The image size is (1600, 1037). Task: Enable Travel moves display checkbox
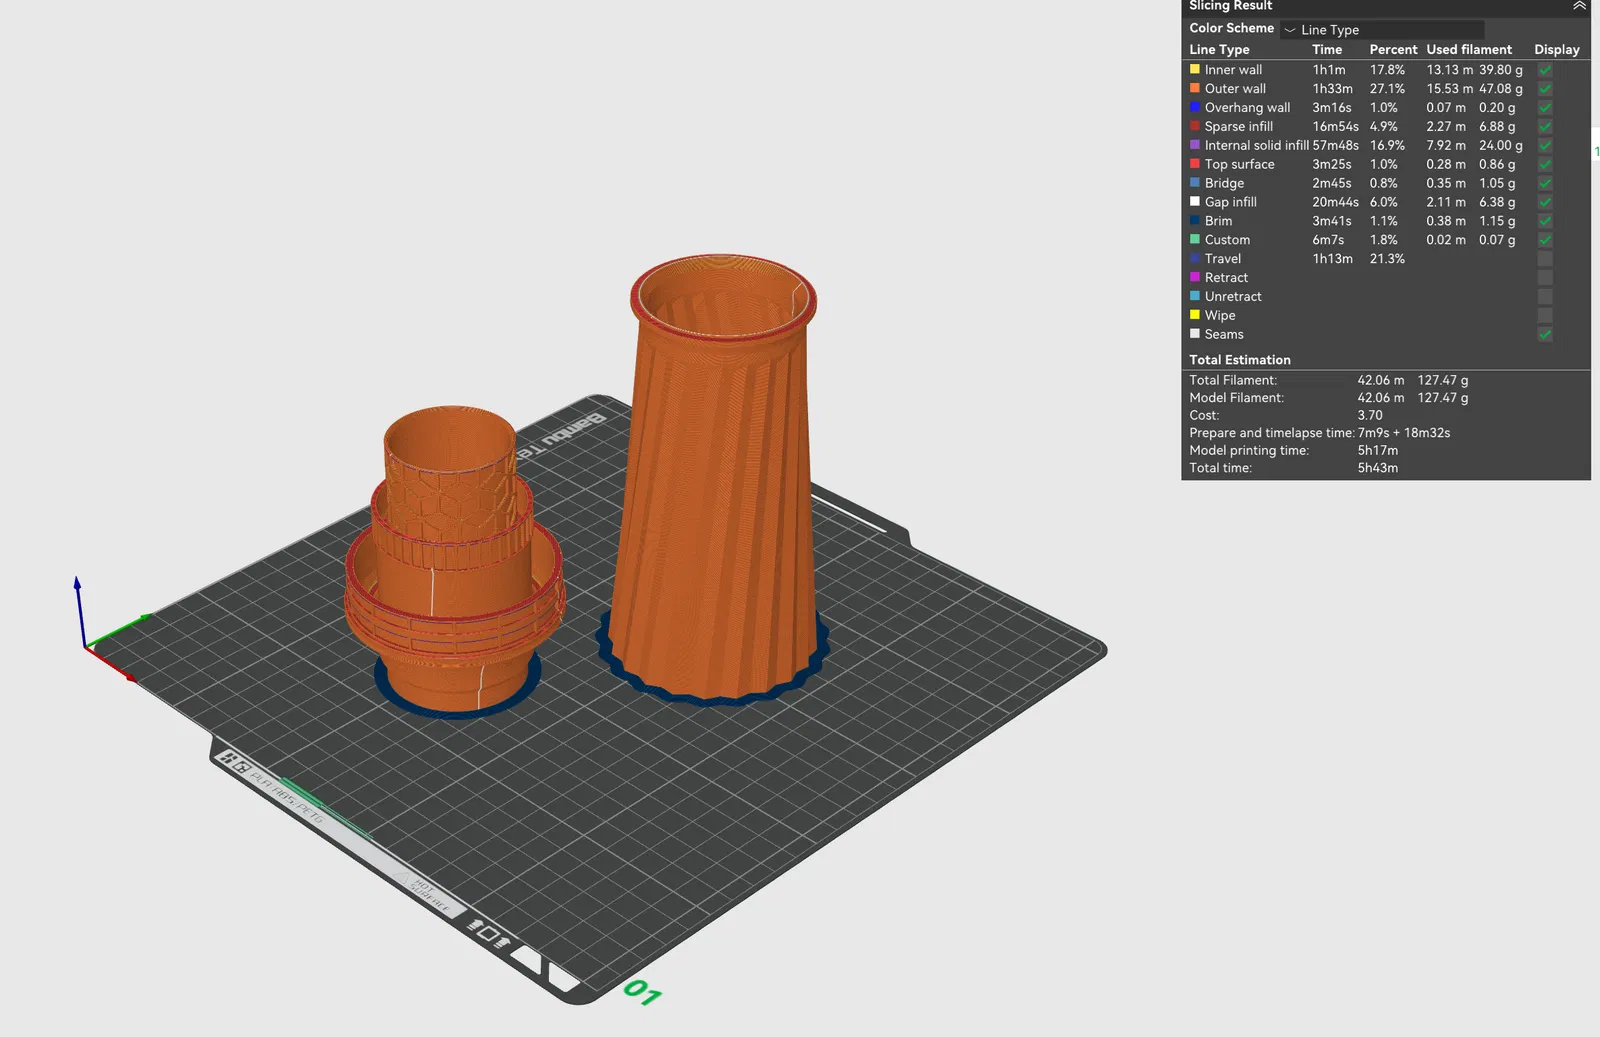pyautogui.click(x=1545, y=259)
